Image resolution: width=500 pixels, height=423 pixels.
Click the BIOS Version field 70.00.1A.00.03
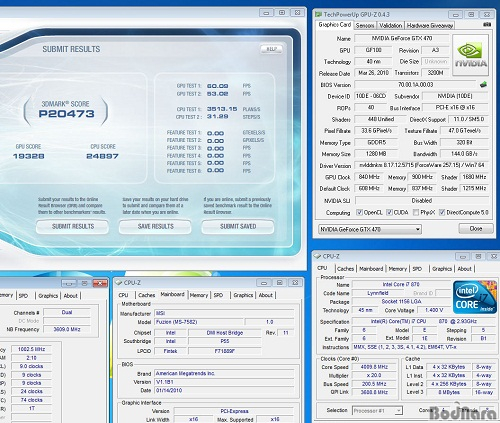tap(415, 85)
